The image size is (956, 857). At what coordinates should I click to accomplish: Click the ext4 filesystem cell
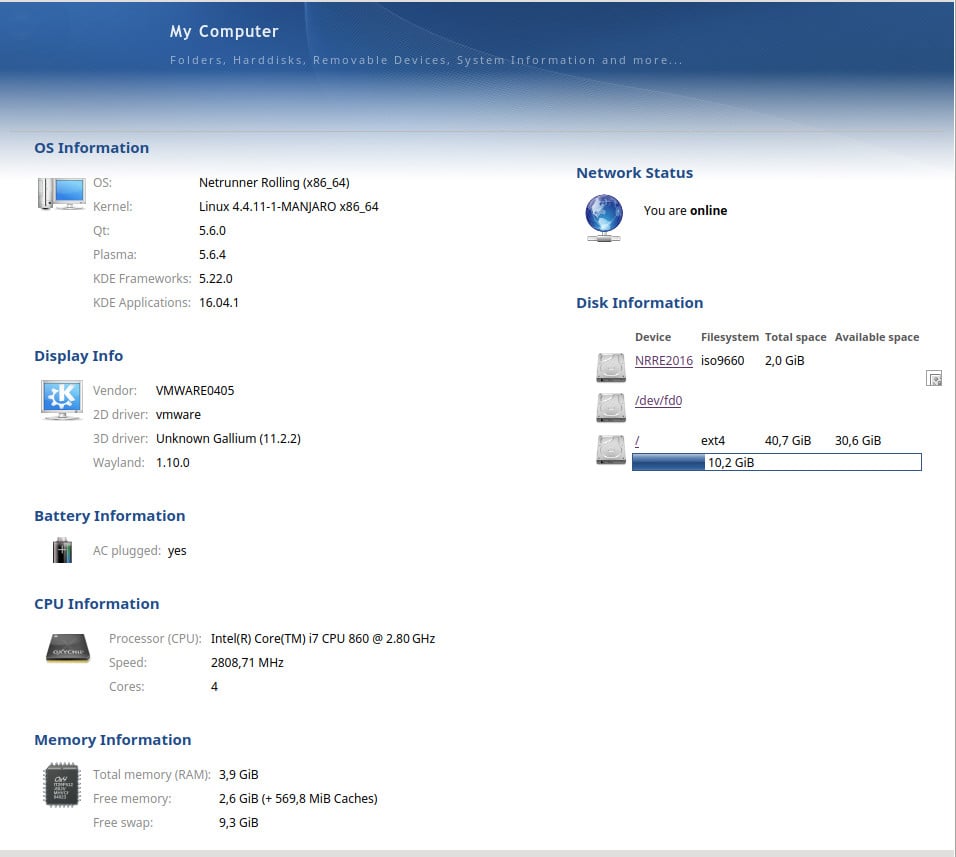713,441
